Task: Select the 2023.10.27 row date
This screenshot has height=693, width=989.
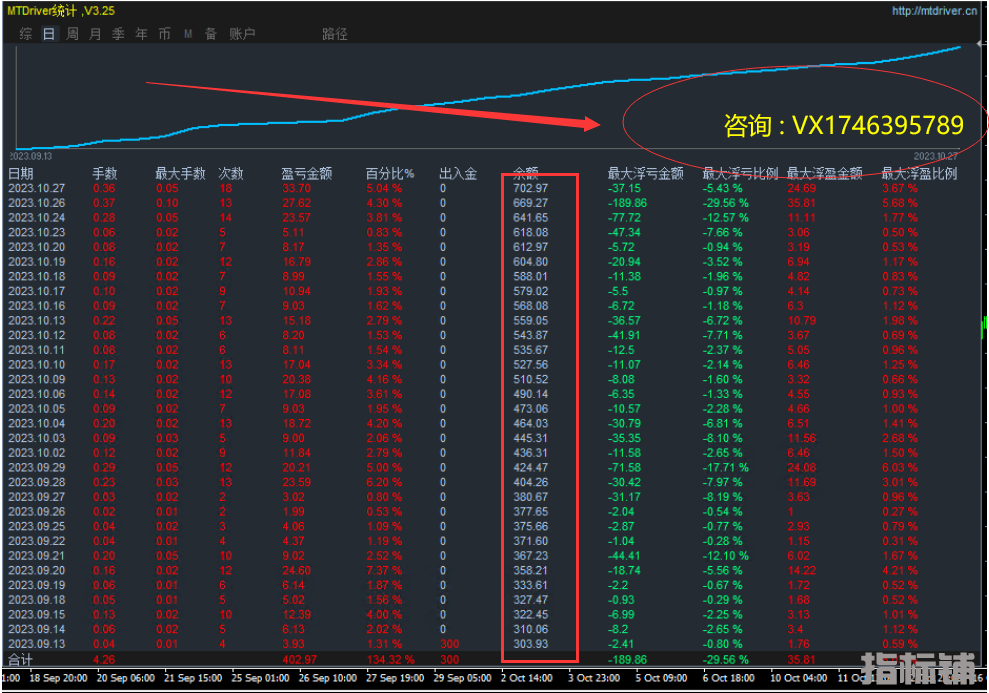Action: (x=36, y=188)
